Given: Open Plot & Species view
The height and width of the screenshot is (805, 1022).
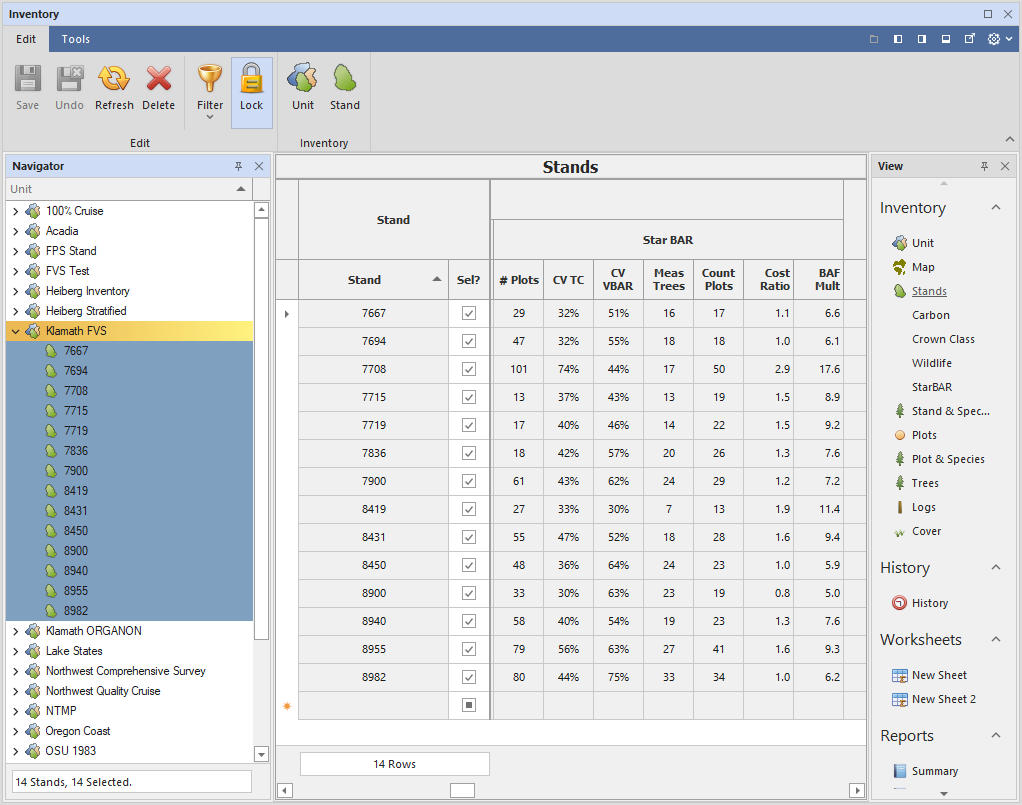Looking at the screenshot, I should pos(948,460).
